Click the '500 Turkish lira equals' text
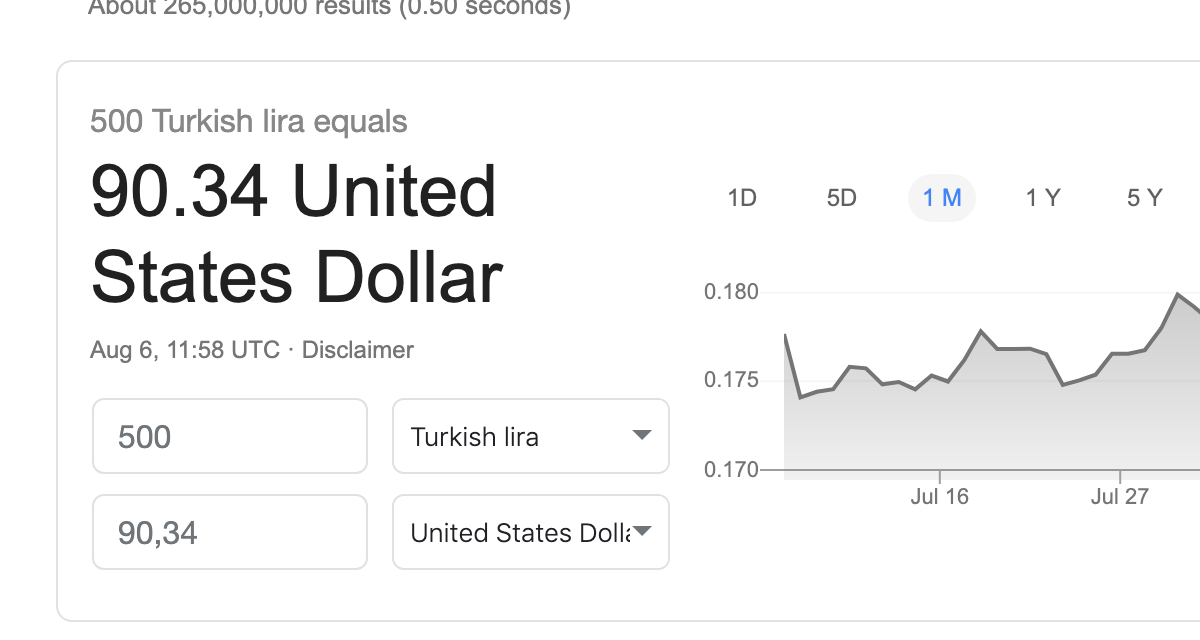 pyautogui.click(x=249, y=122)
